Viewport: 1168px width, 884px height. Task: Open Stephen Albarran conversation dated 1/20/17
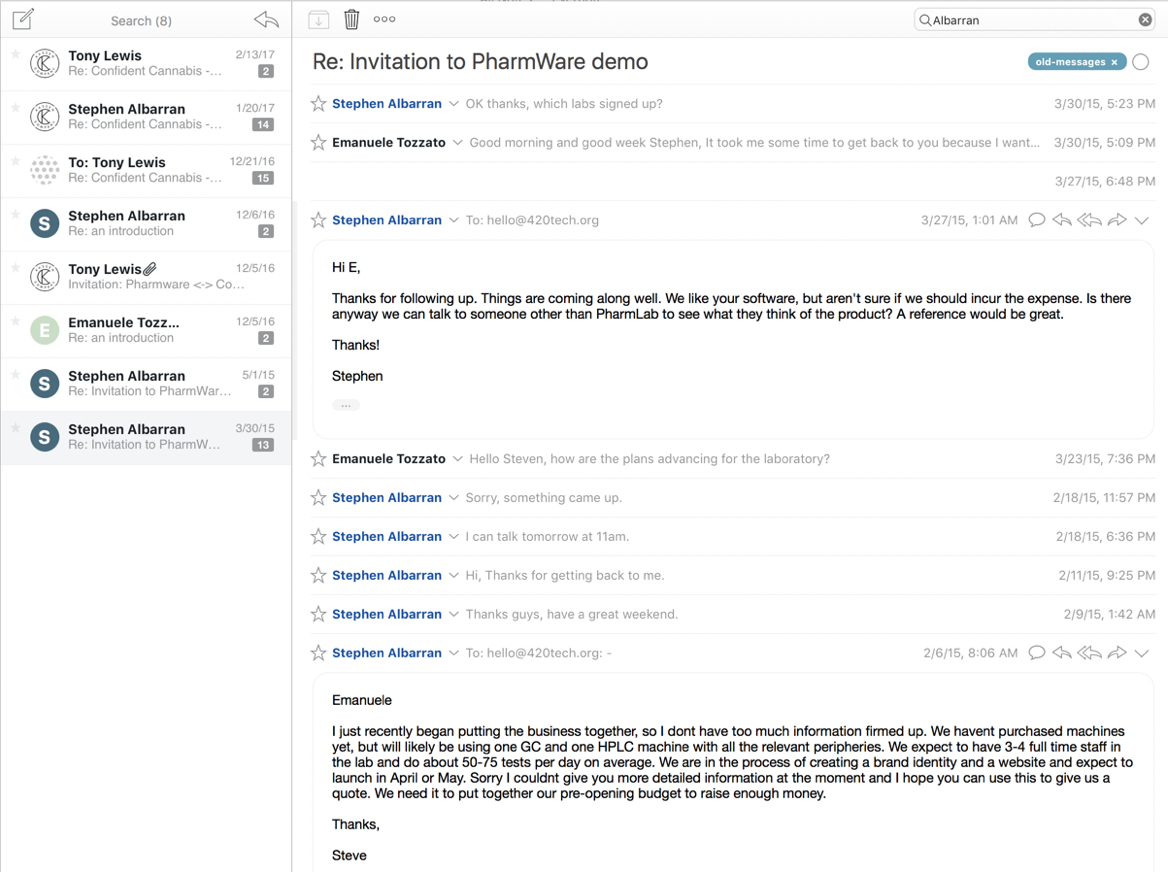pos(146,117)
